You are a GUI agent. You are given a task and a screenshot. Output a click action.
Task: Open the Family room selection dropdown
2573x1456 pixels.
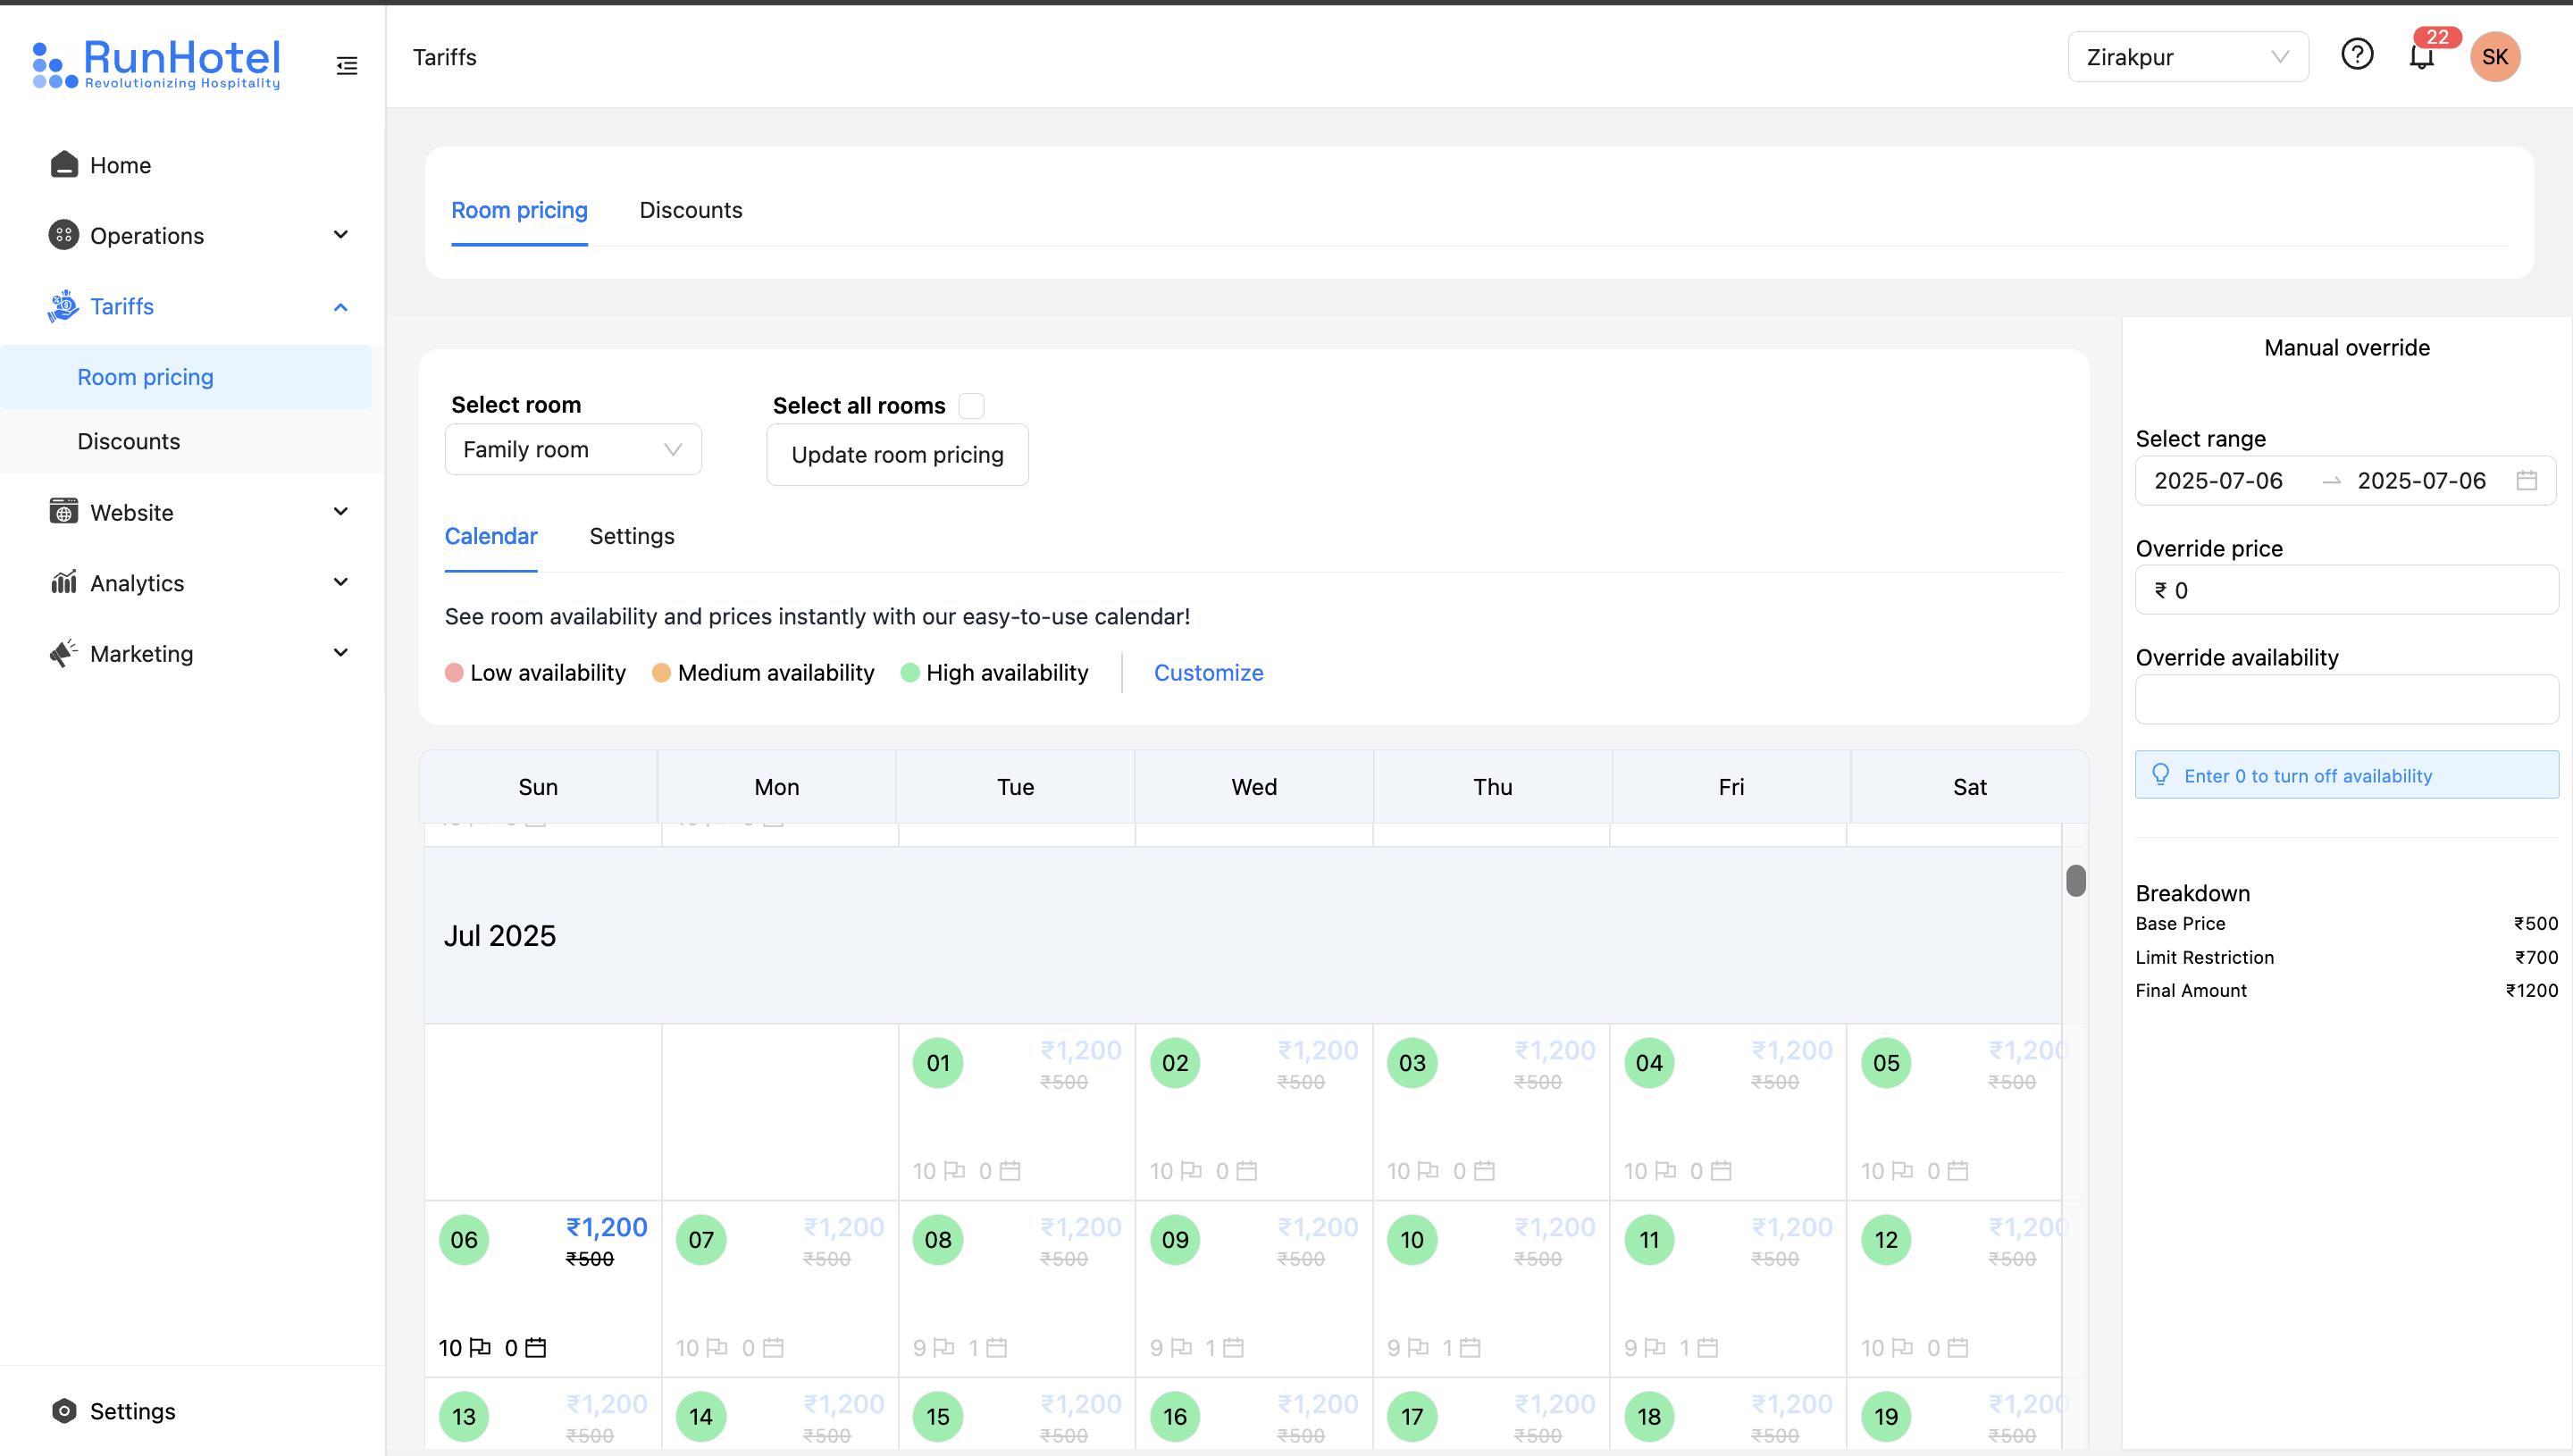click(x=573, y=450)
